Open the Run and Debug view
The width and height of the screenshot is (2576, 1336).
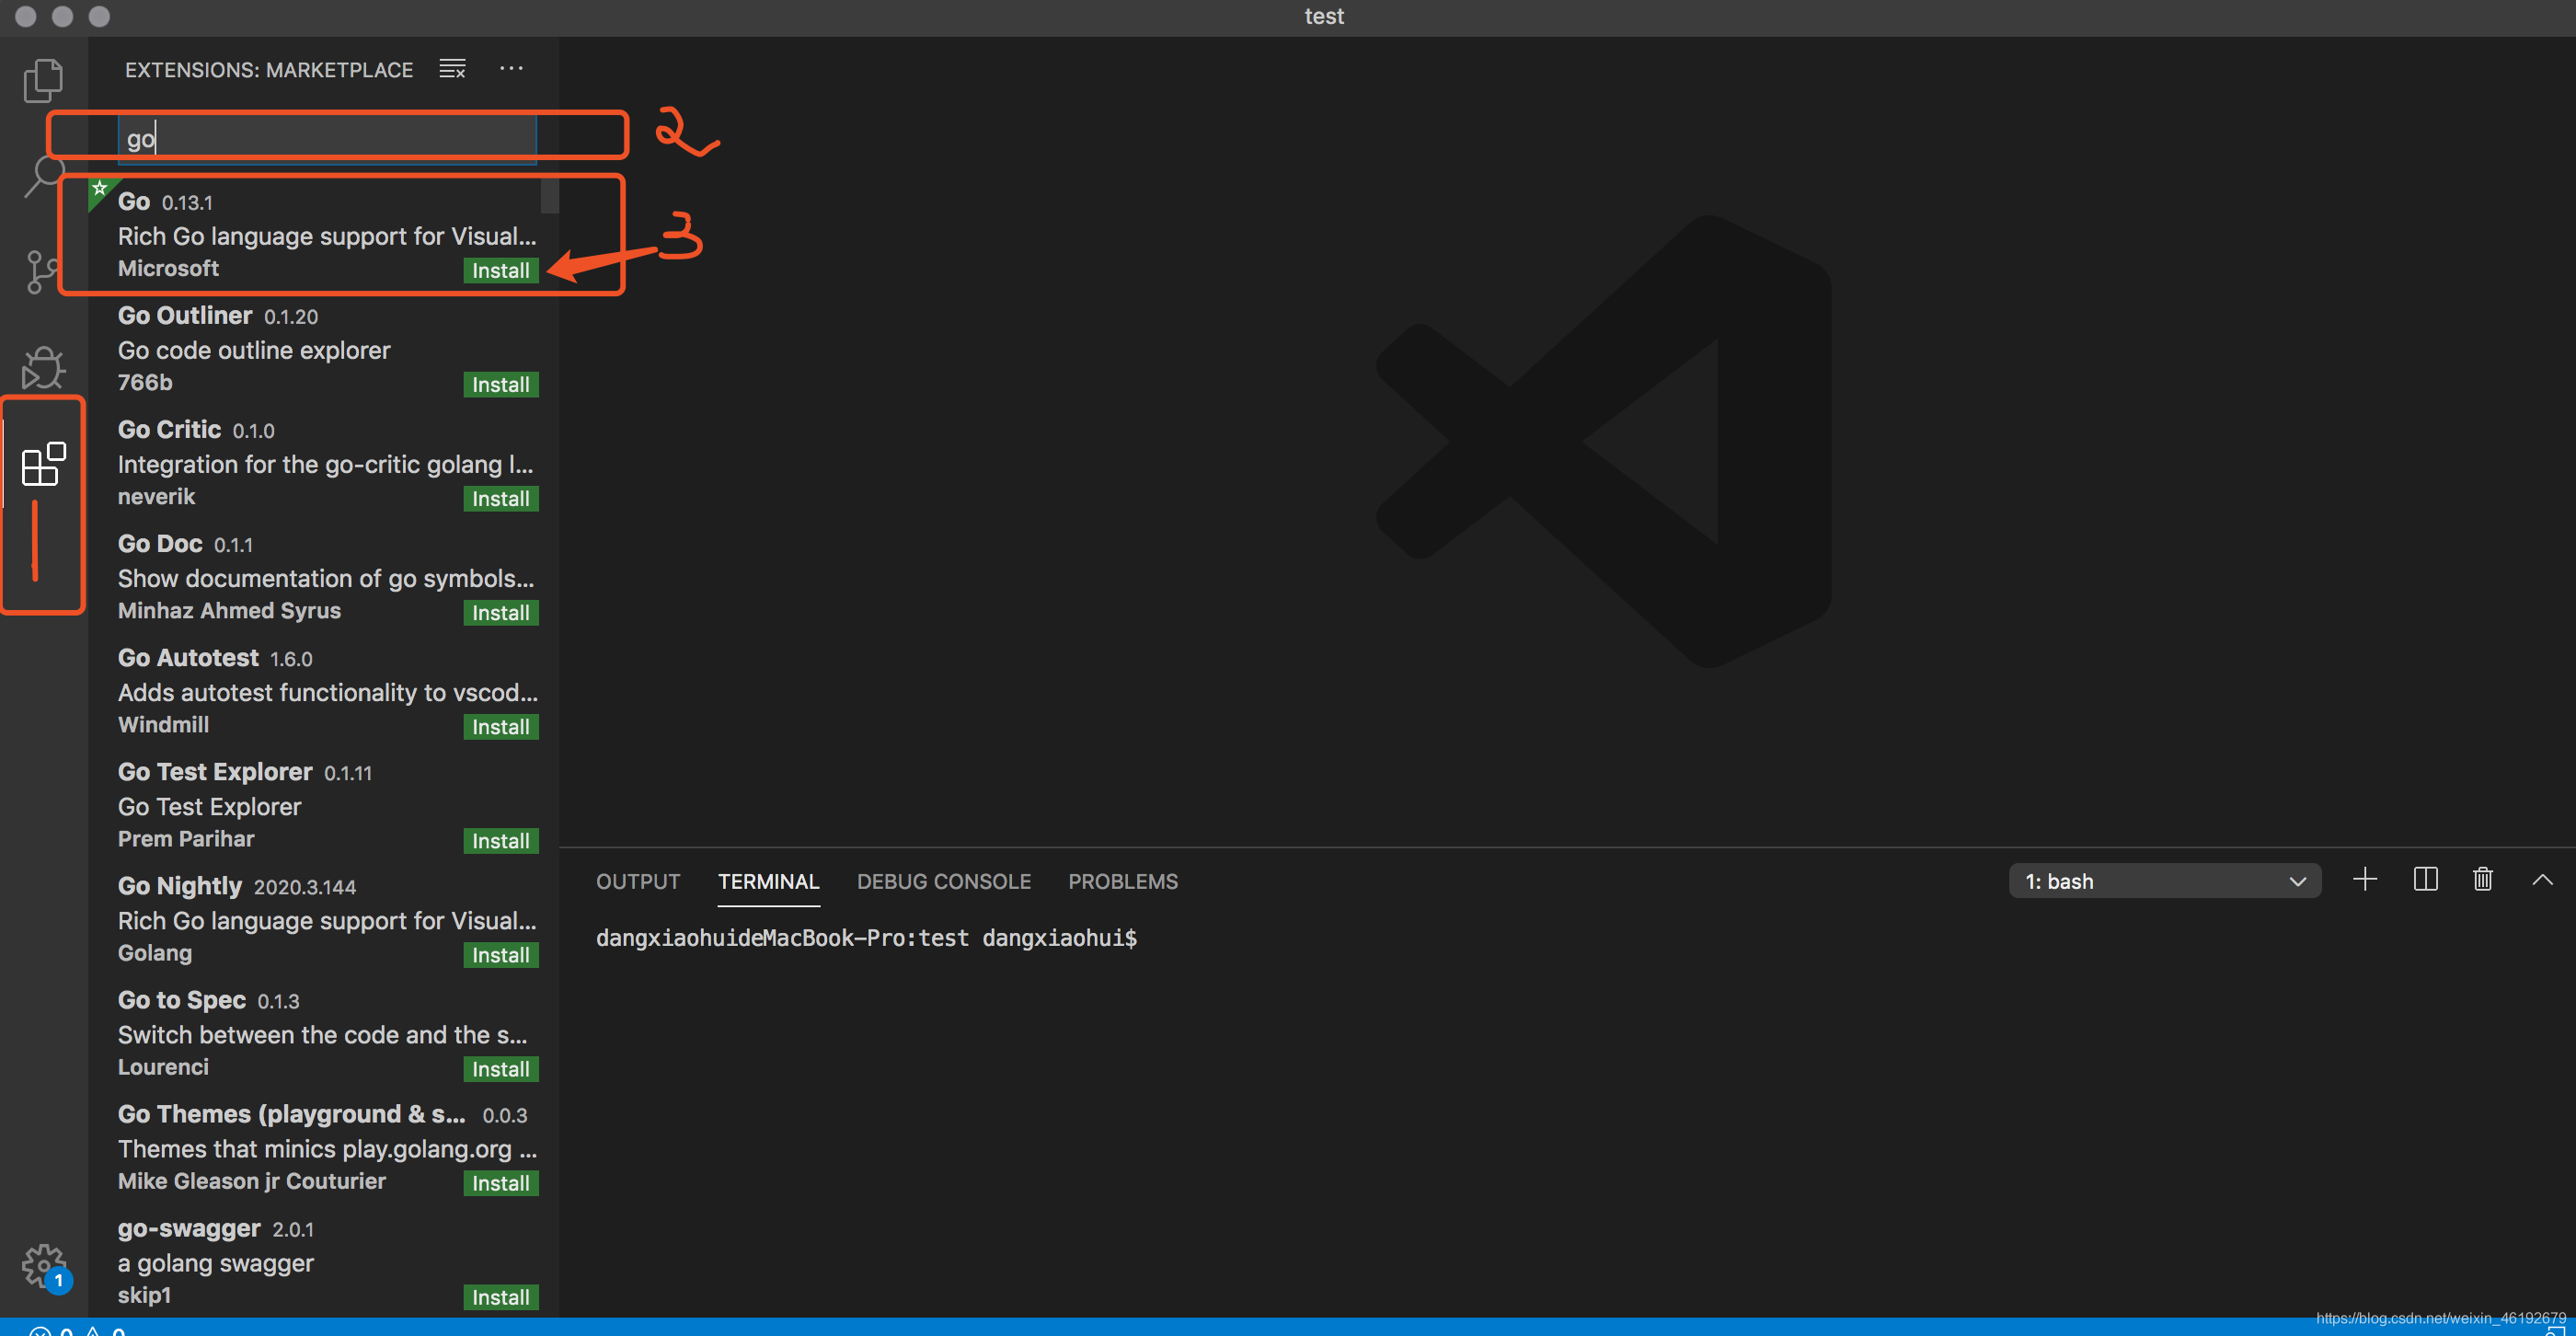[43, 367]
